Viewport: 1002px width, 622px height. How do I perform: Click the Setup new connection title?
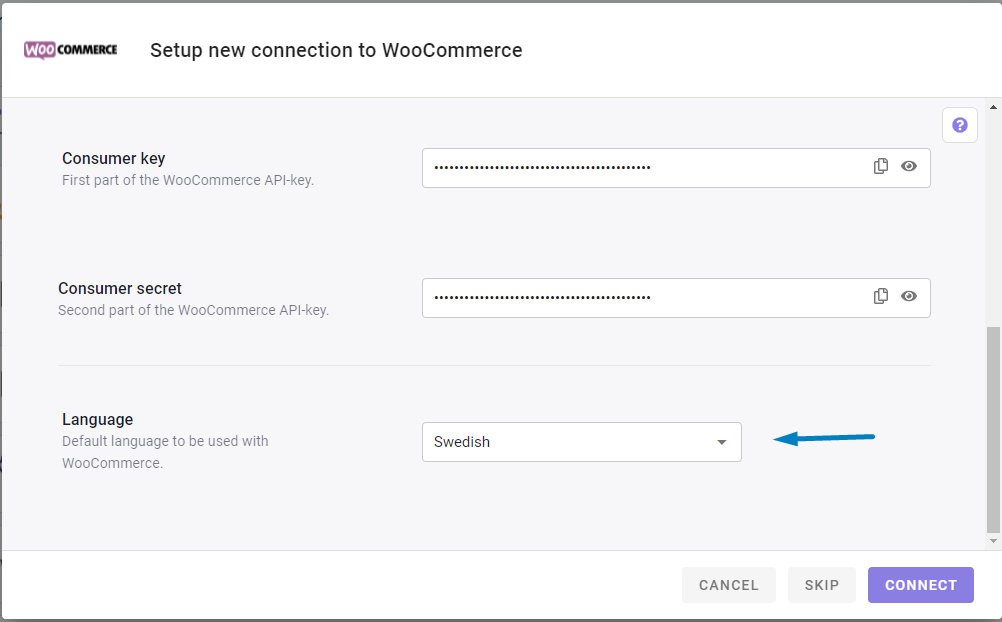click(336, 50)
